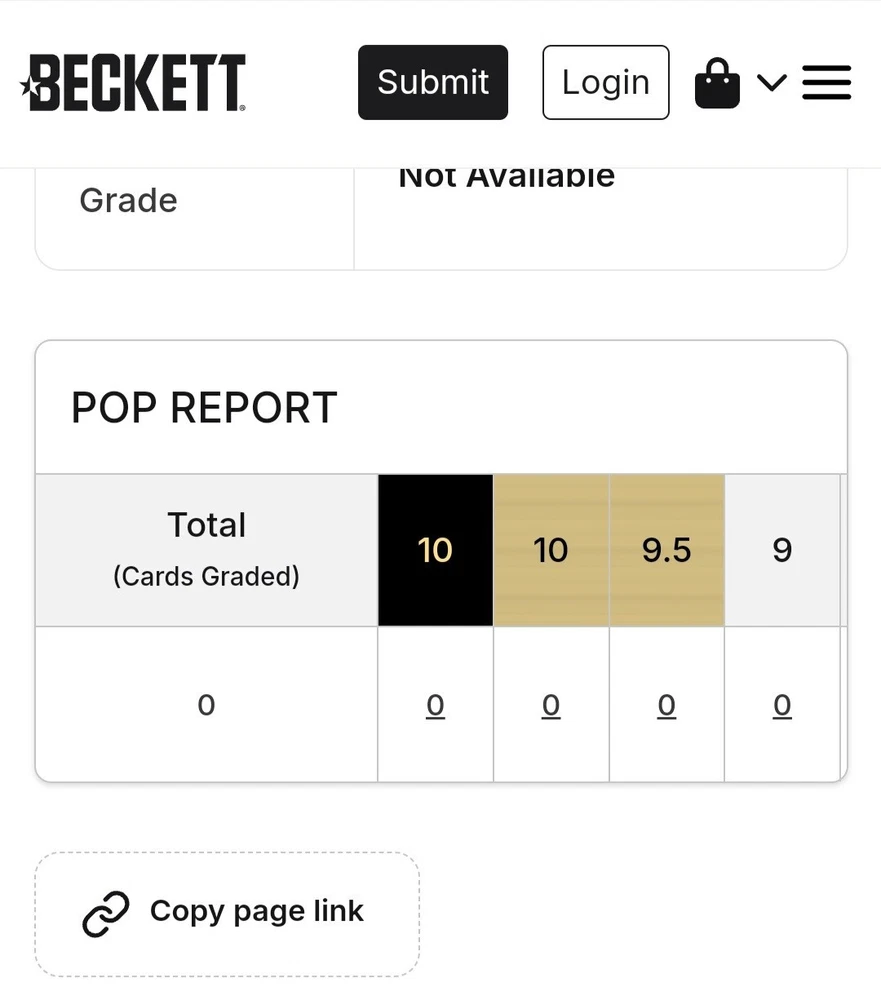Click the Beckett logo
The image size is (881, 1000).
(x=133, y=82)
